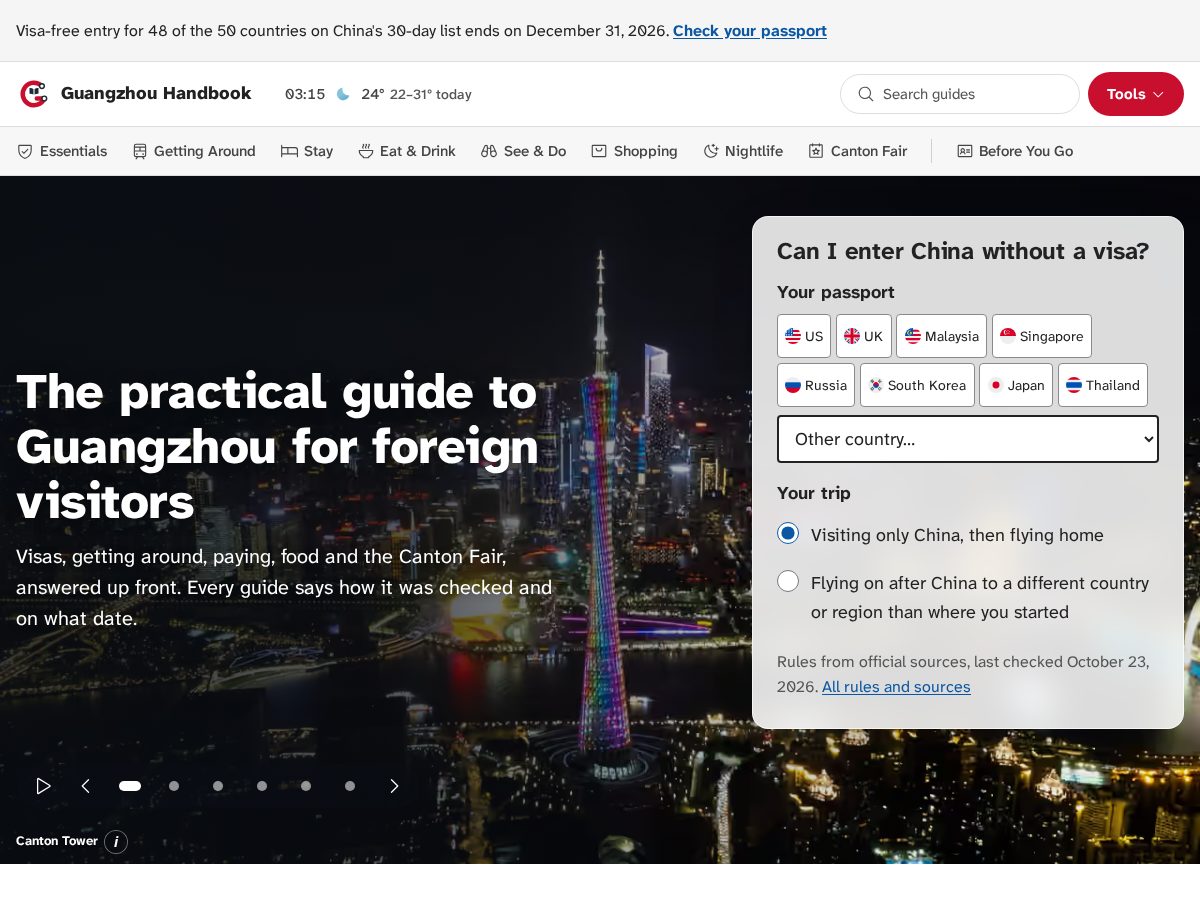This screenshot has height=900, width=1200.
Task: Choose the Malaysia passport option
Action: [x=941, y=336]
